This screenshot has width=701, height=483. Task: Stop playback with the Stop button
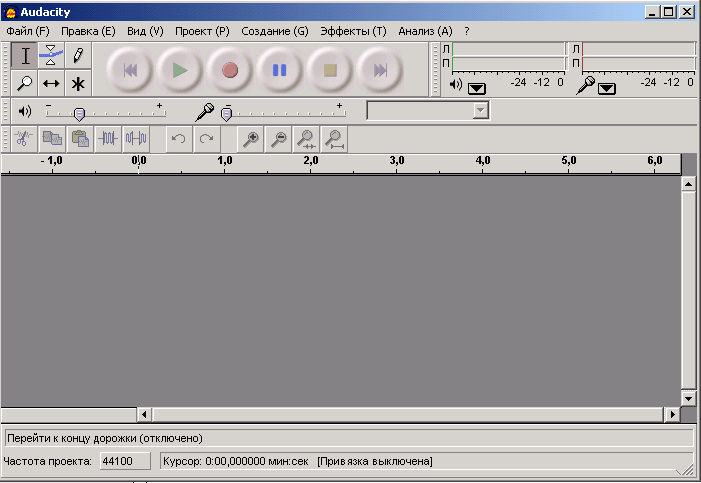pos(330,70)
